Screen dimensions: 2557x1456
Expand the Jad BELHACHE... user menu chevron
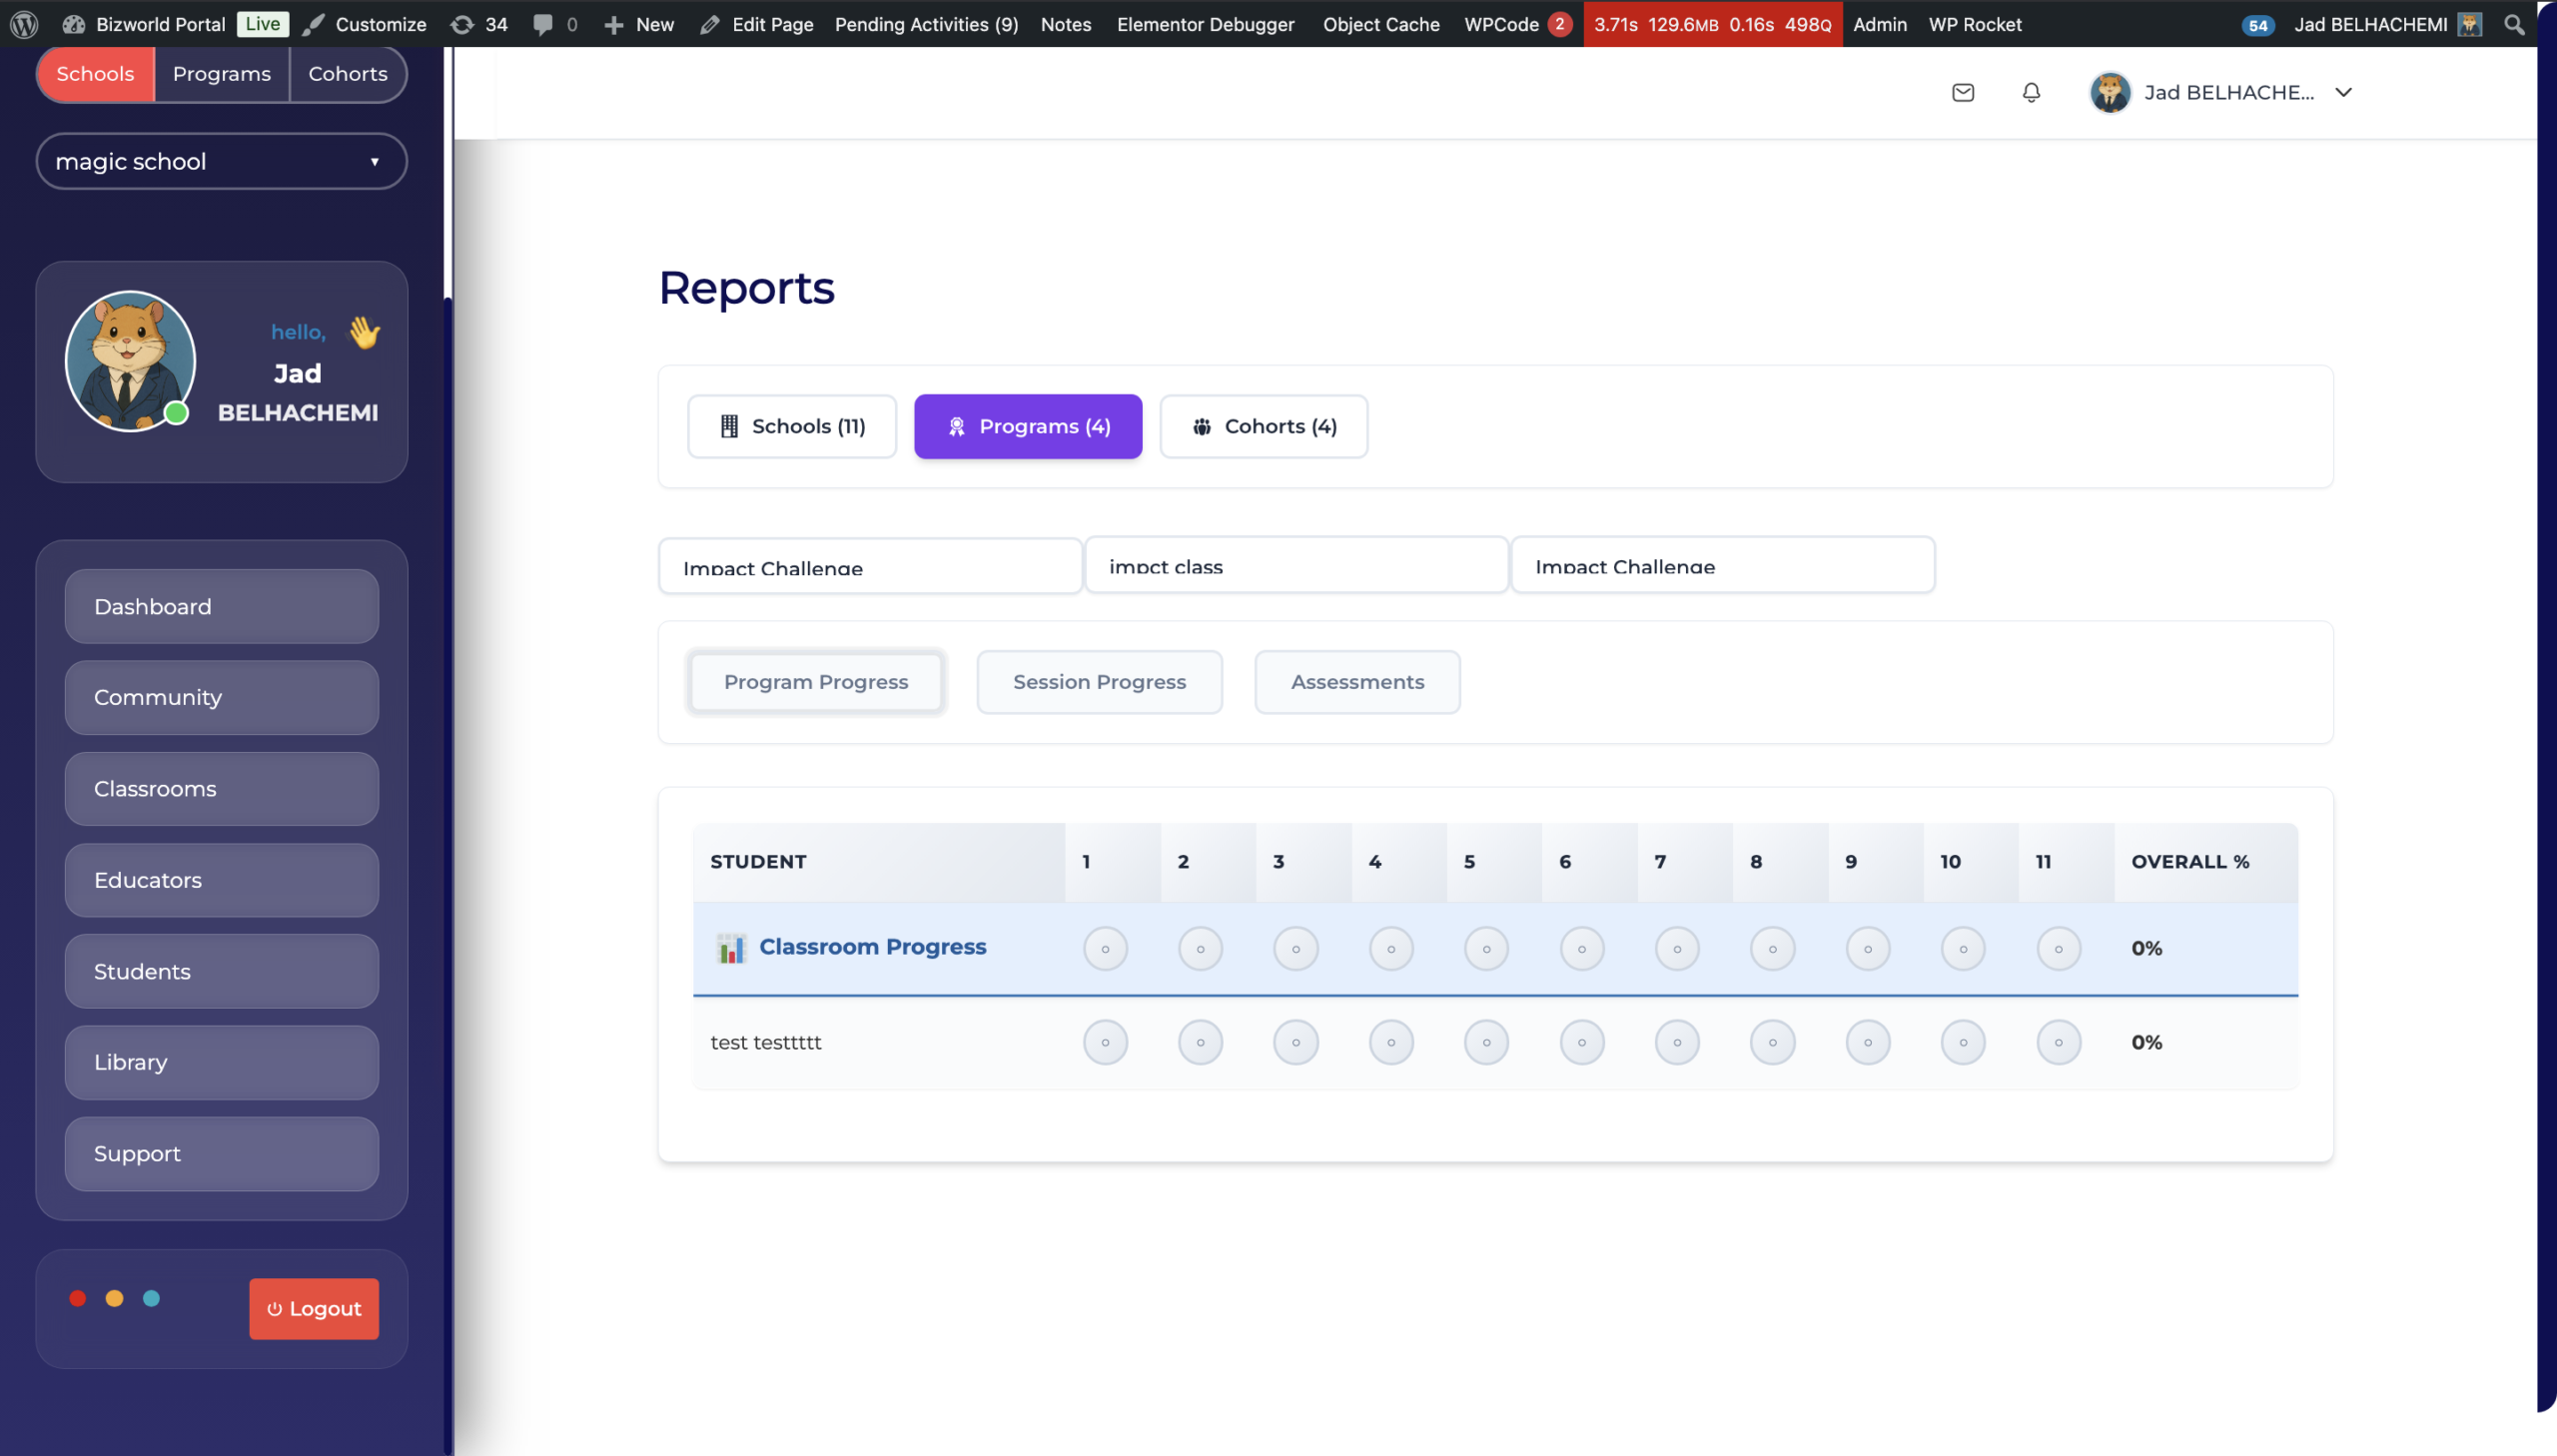point(2343,92)
